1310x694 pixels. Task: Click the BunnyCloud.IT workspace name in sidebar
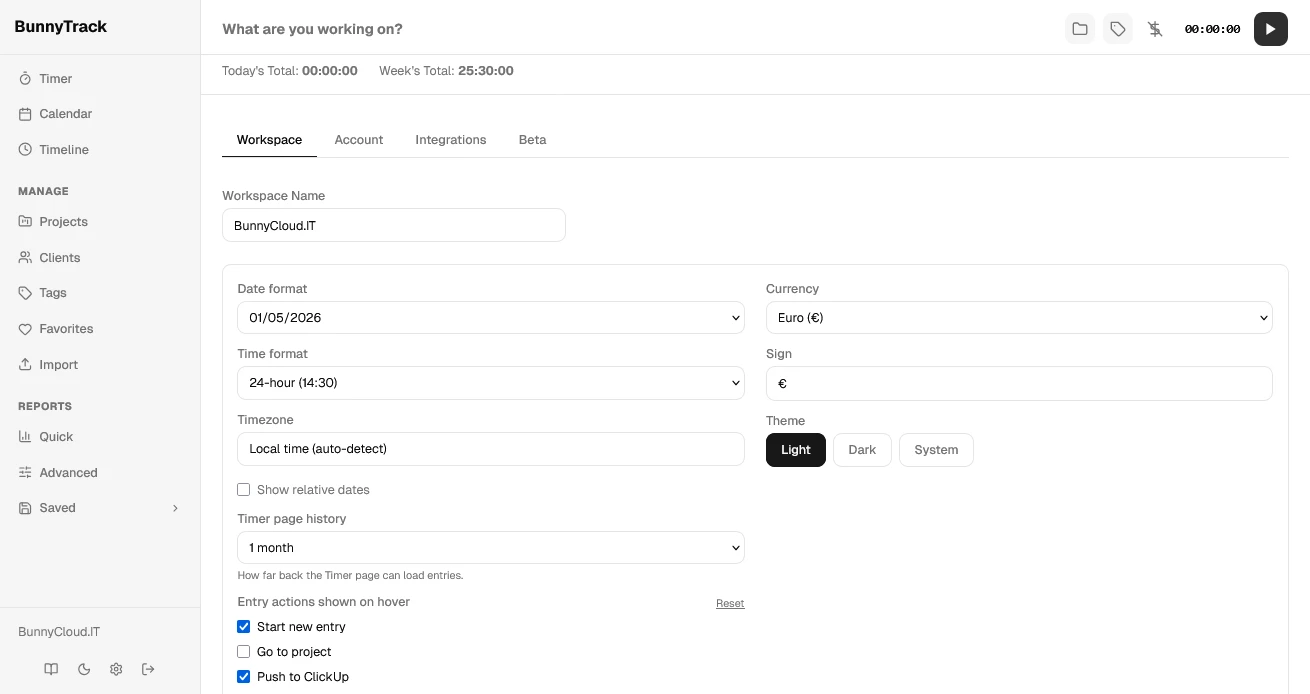click(59, 632)
